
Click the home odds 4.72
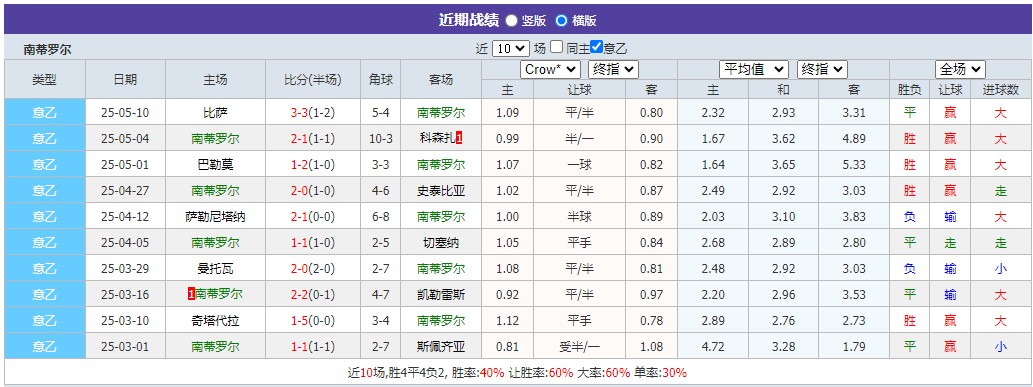[x=713, y=346]
